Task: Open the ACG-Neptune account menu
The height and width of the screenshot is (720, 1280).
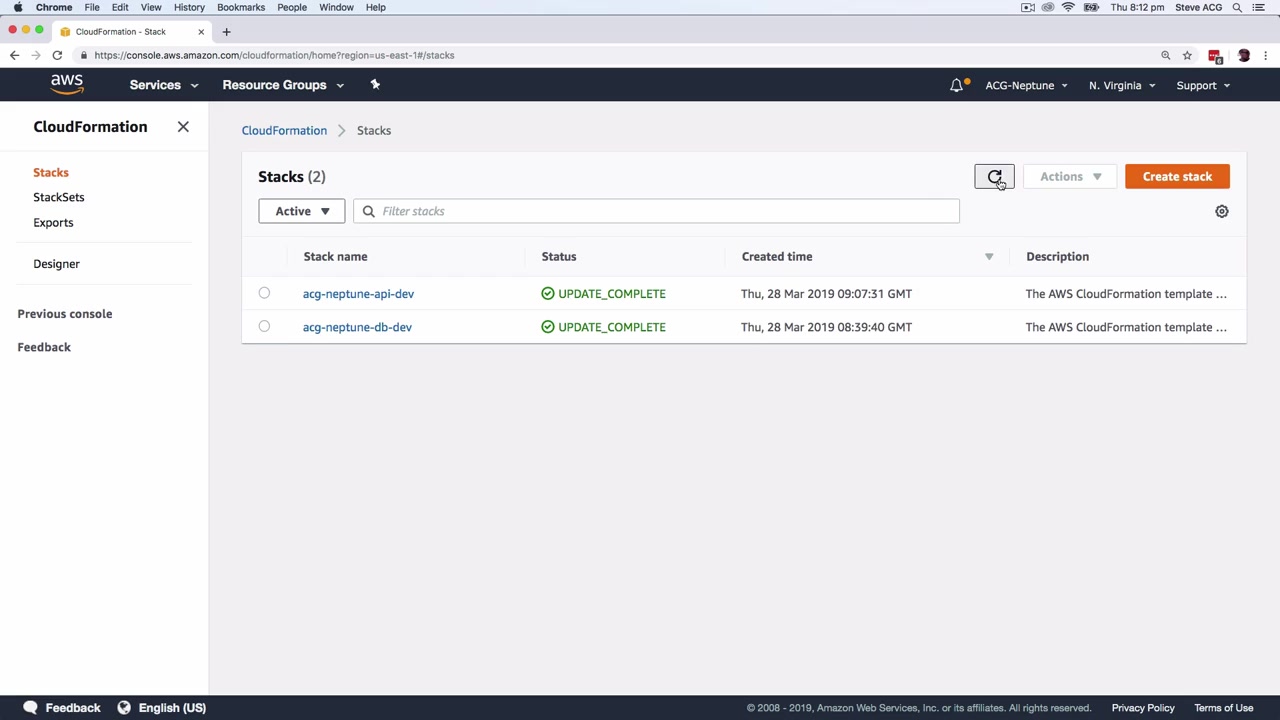Action: click(x=1026, y=85)
